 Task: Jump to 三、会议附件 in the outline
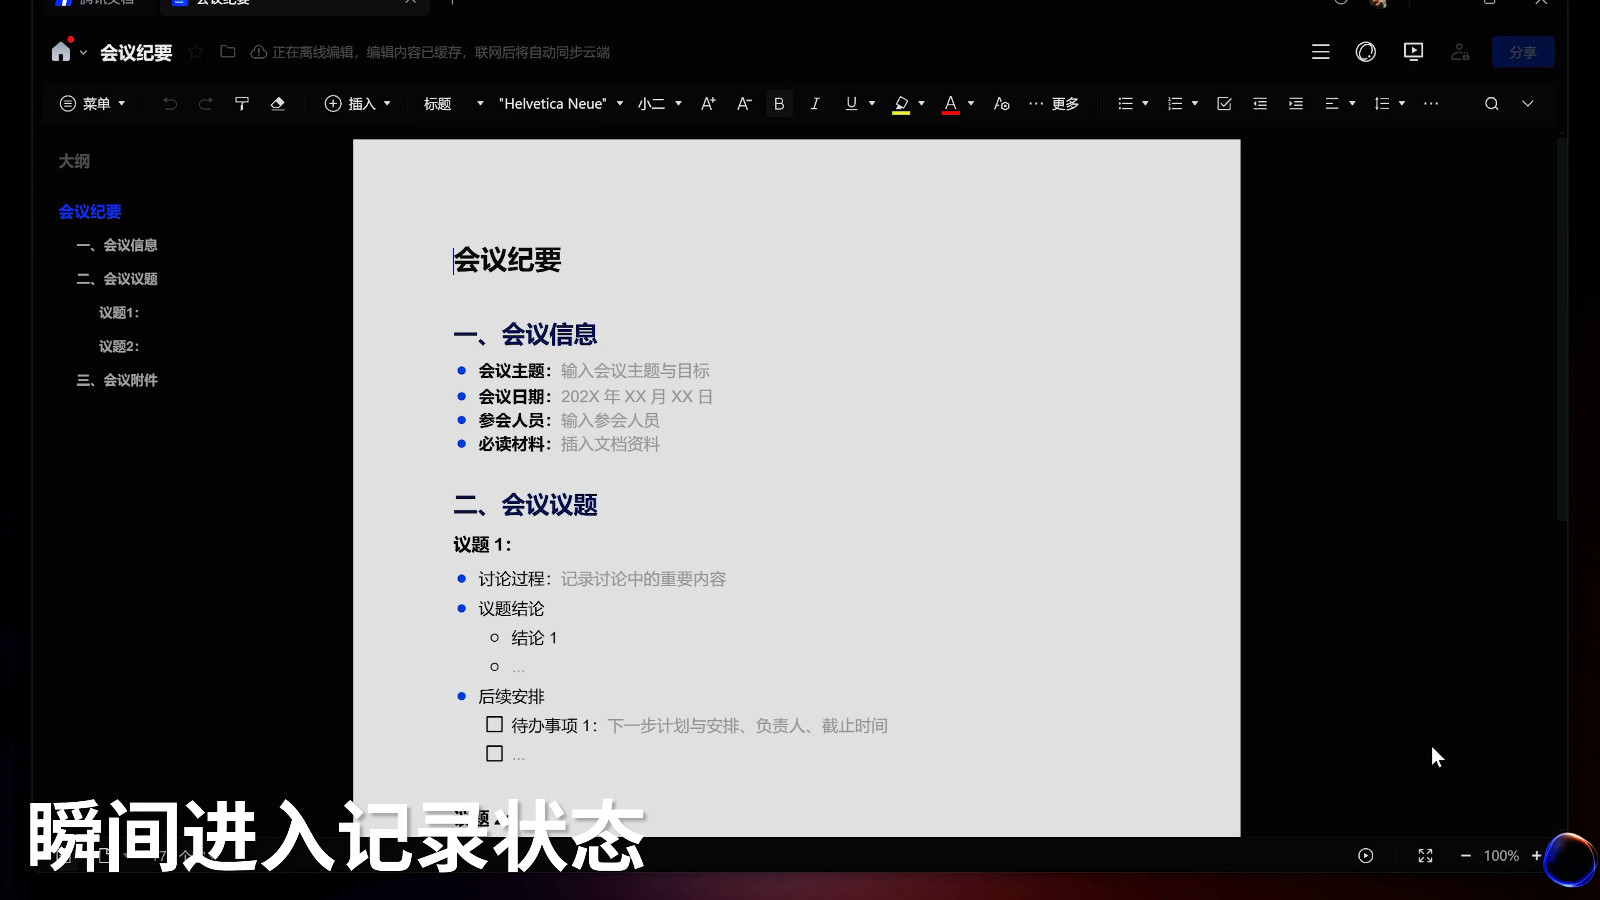tap(117, 380)
